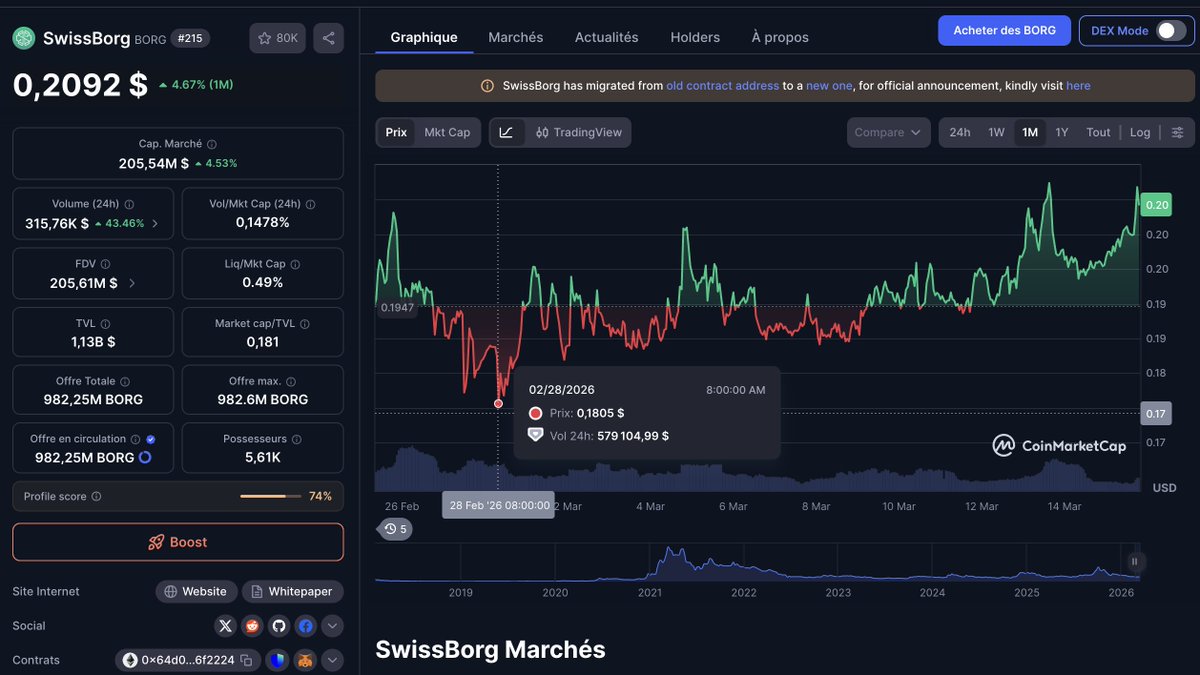Select the candlestick chart type icon
Viewport: 1200px width, 675px height.
click(545, 132)
